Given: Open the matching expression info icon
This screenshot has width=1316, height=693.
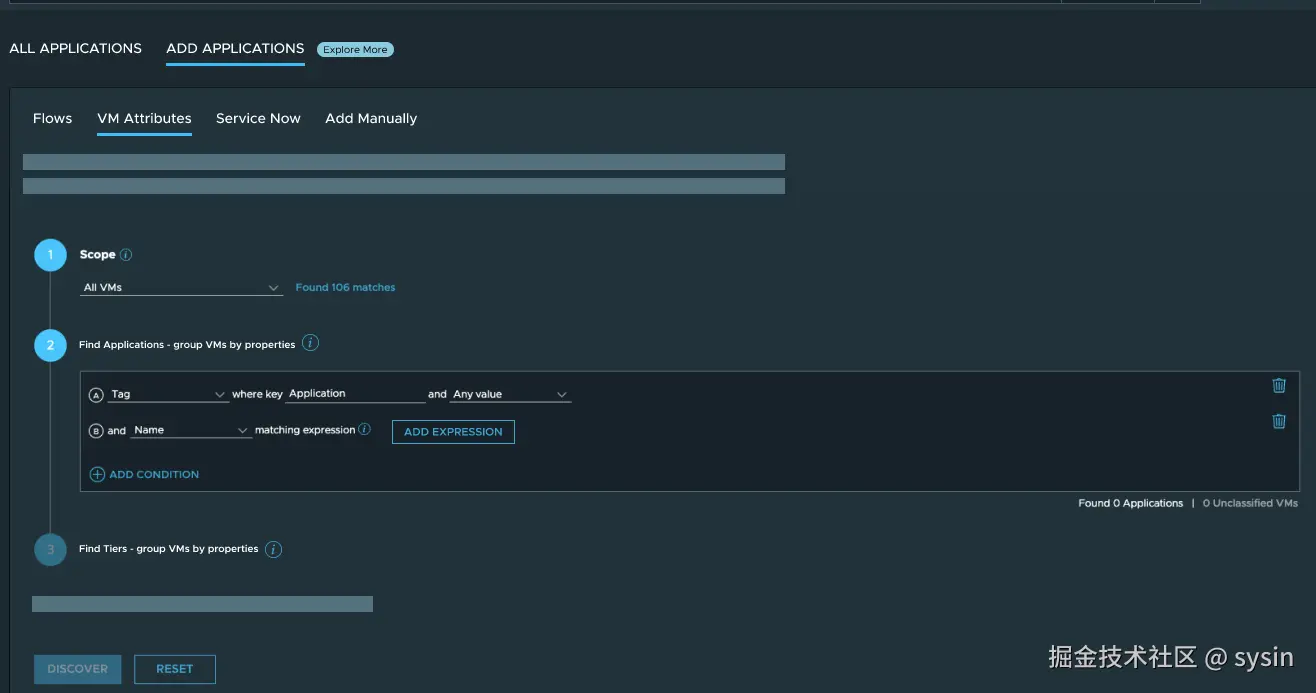Looking at the screenshot, I should [x=364, y=430].
